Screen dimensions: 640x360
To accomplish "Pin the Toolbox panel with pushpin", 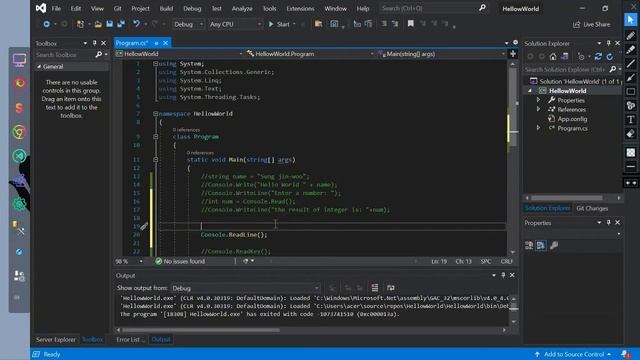I will point(95,43).
